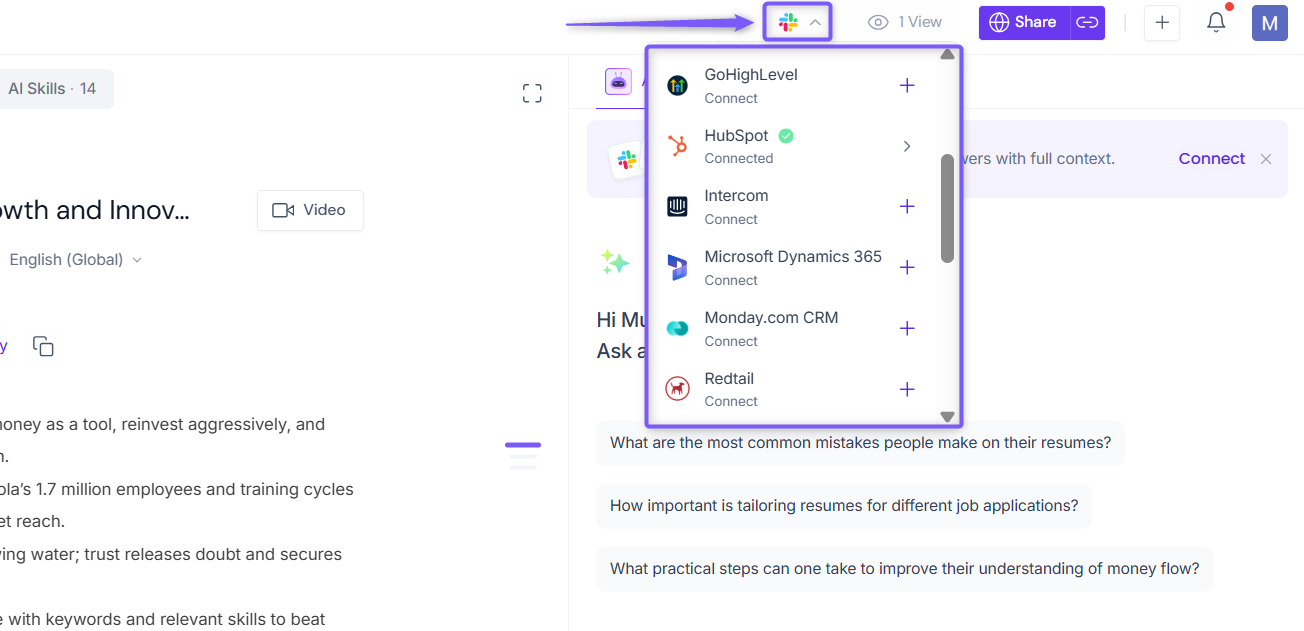Click the plus icon in top bar
This screenshot has width=1304, height=631.
1161,22
